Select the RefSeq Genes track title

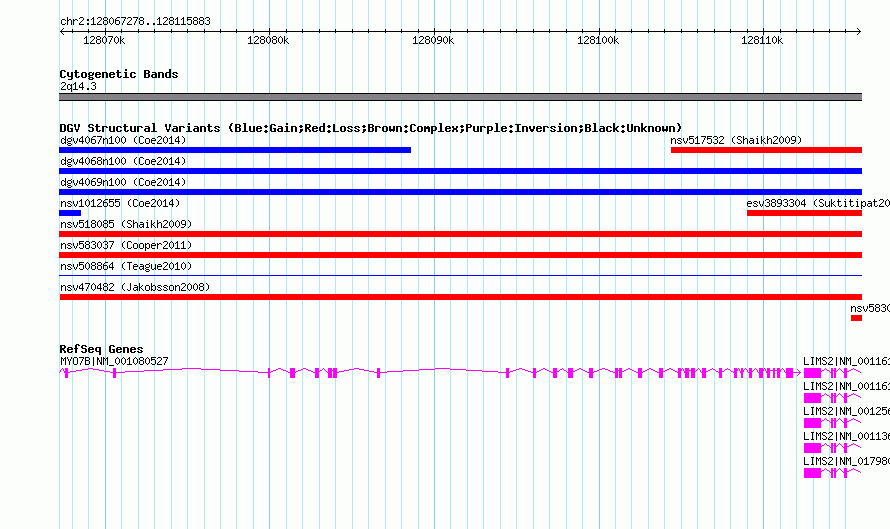click(x=101, y=349)
